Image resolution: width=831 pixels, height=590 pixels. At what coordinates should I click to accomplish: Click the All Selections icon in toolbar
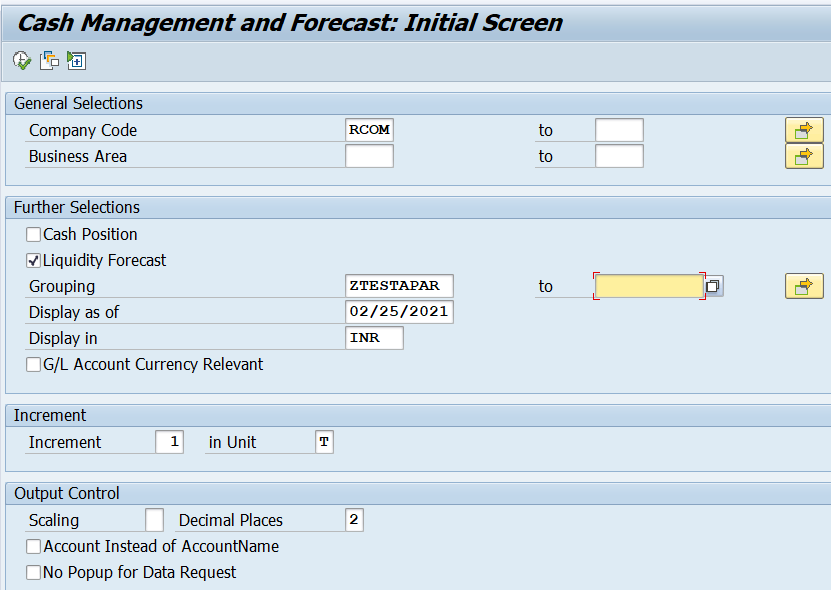tap(76, 60)
